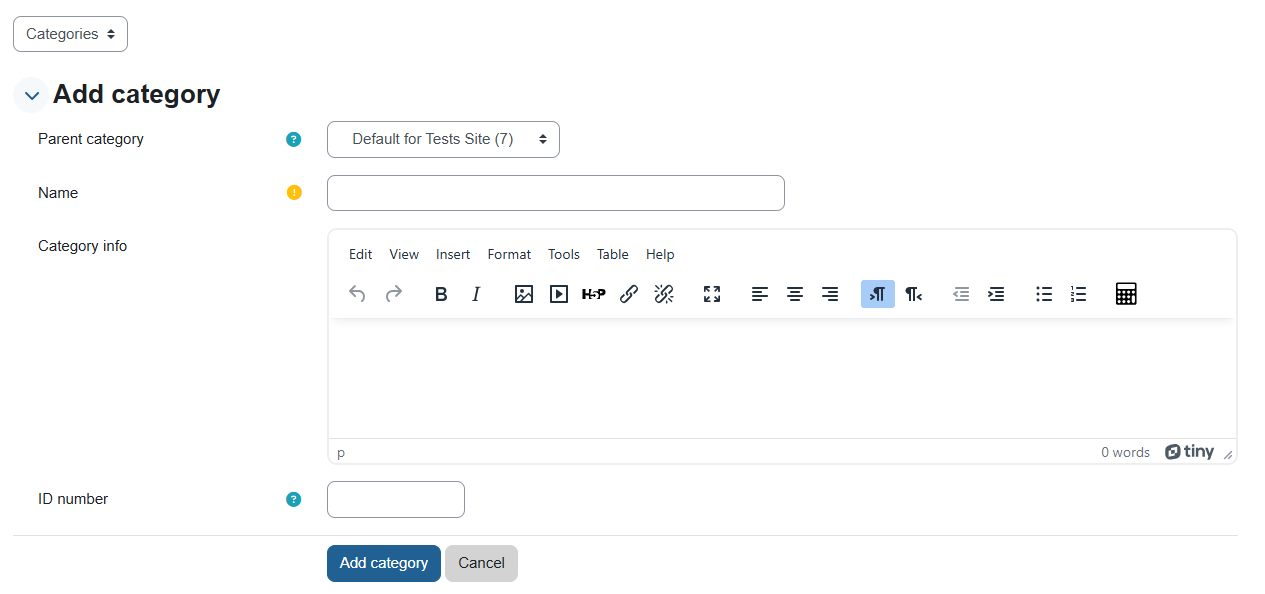Click inside the Category info text area

[782, 379]
